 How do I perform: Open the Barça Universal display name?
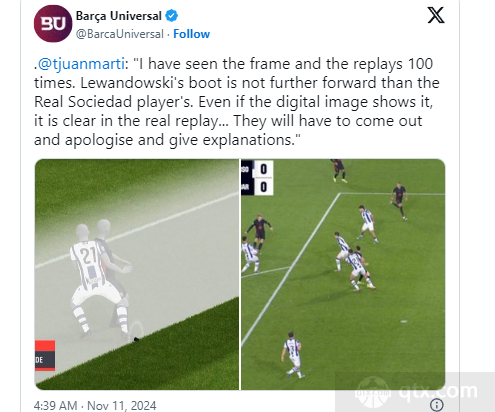point(119,16)
